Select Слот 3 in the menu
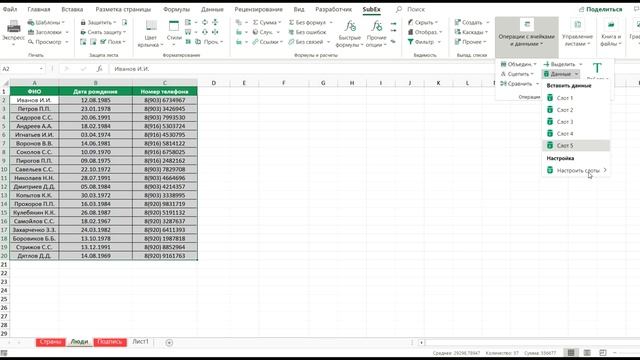Viewport: 640px width, 360px height. coord(576,122)
